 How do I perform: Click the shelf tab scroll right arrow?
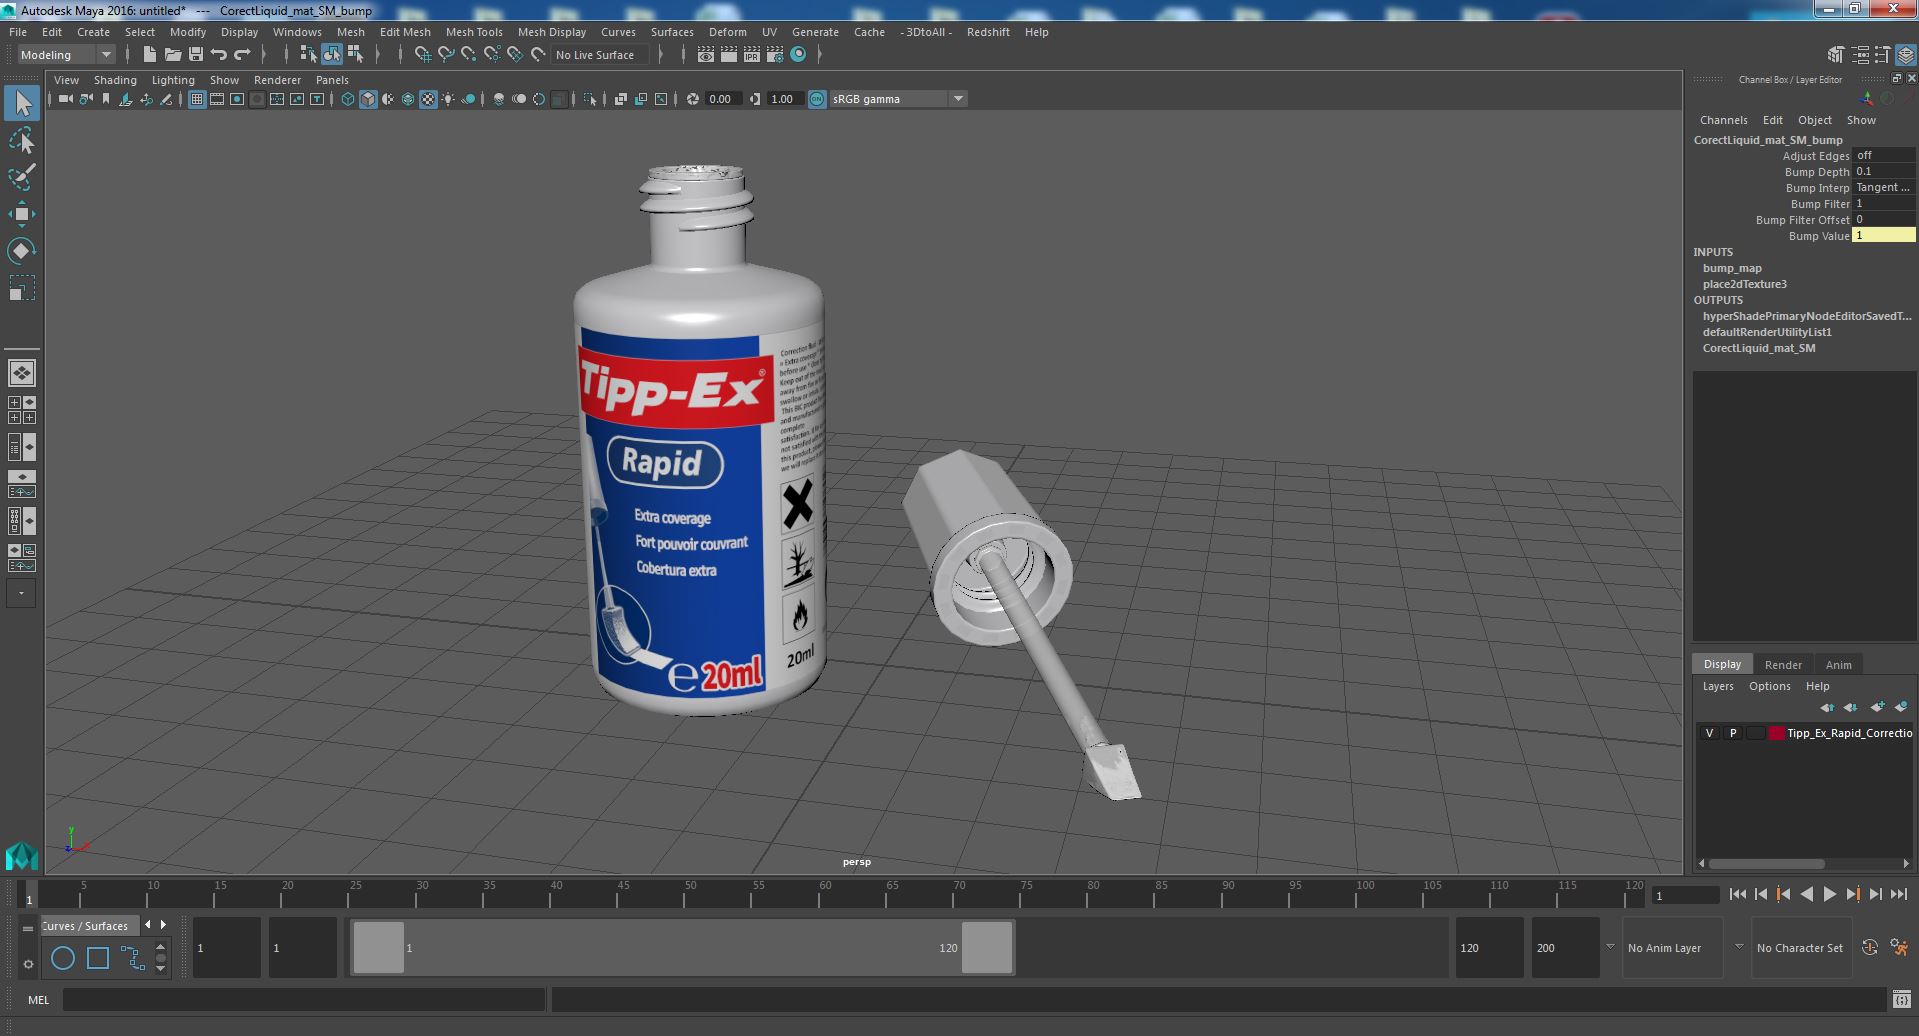coord(164,925)
